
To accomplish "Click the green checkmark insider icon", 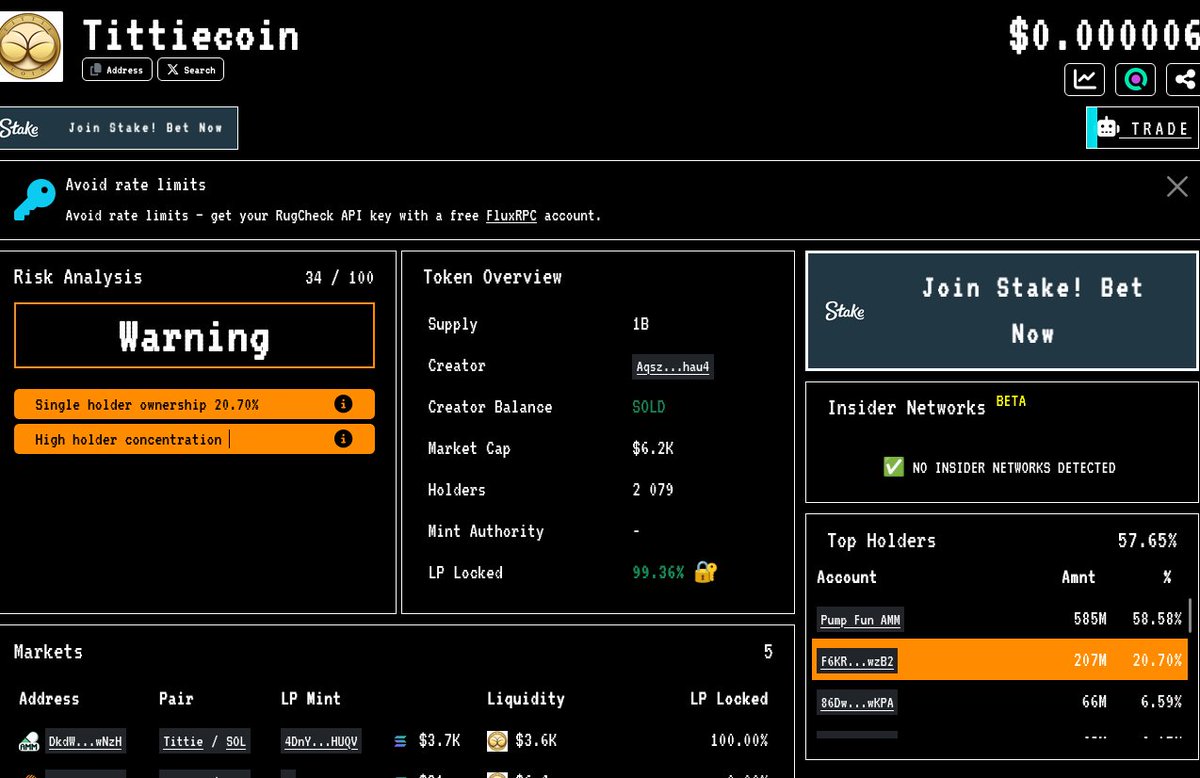I will pyautogui.click(x=893, y=467).
